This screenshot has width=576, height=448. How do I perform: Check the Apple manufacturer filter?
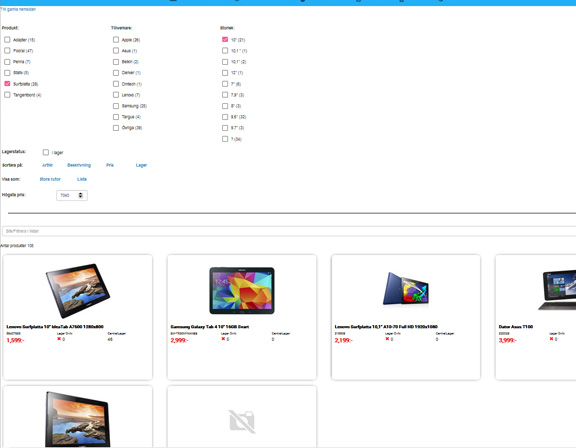click(x=116, y=39)
